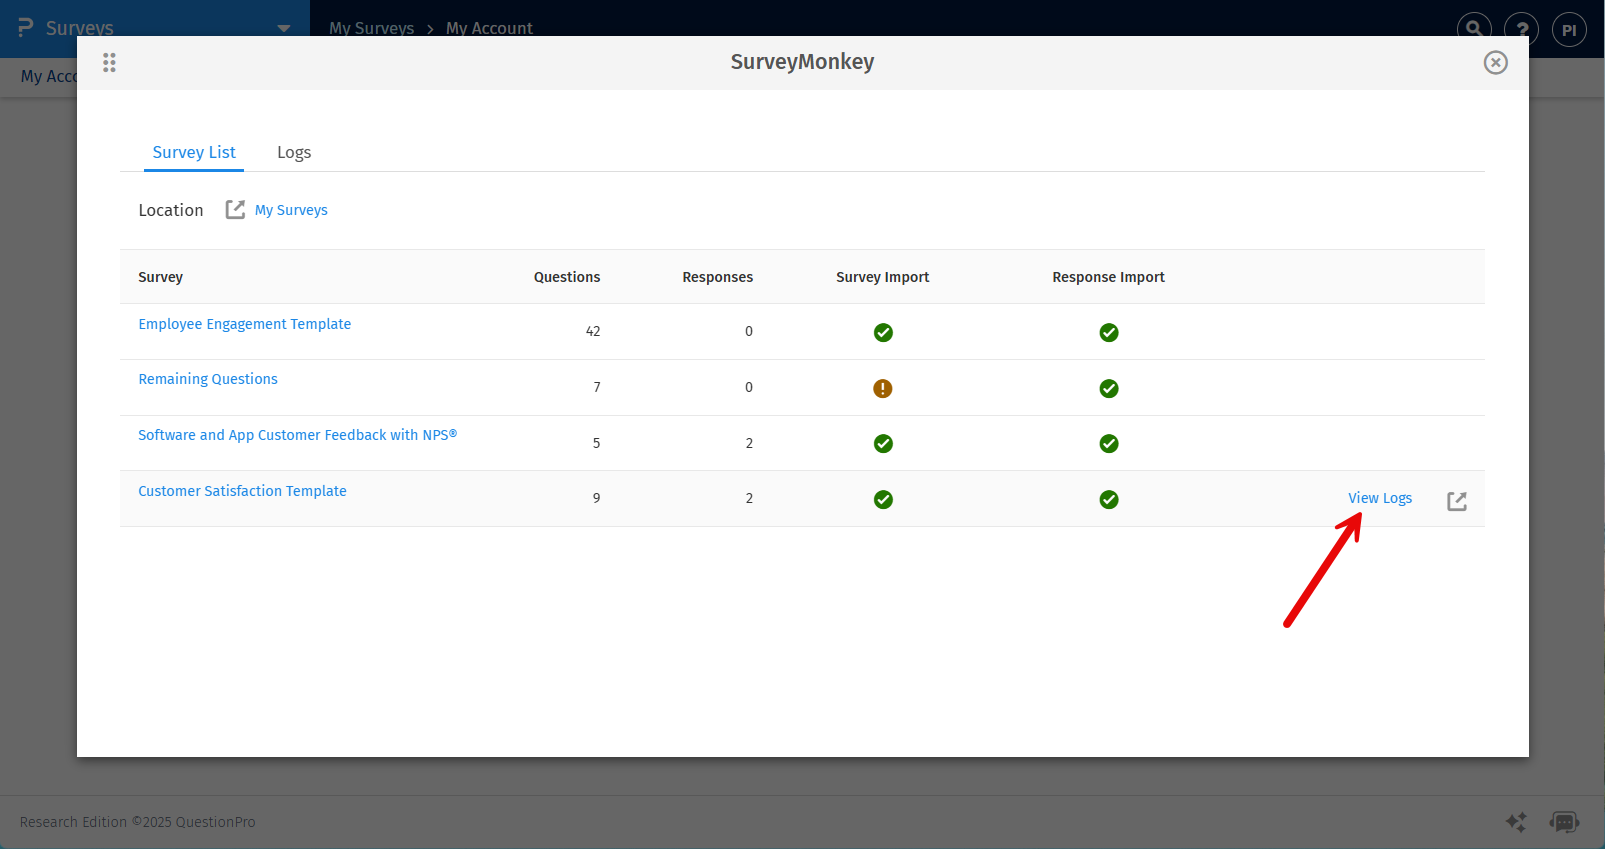Close the SurveyMonkey dialog
Screen dimensions: 1605x849
(x=1495, y=63)
